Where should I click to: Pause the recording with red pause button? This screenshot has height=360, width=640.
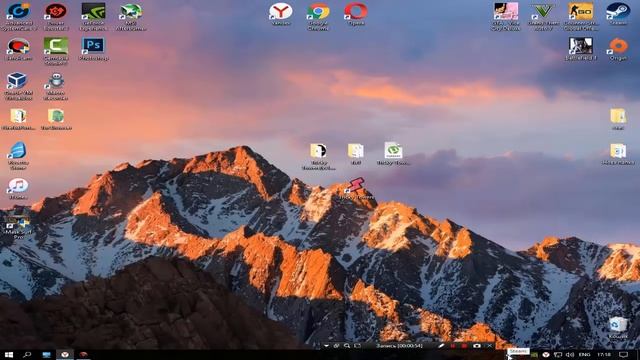tap(453, 346)
